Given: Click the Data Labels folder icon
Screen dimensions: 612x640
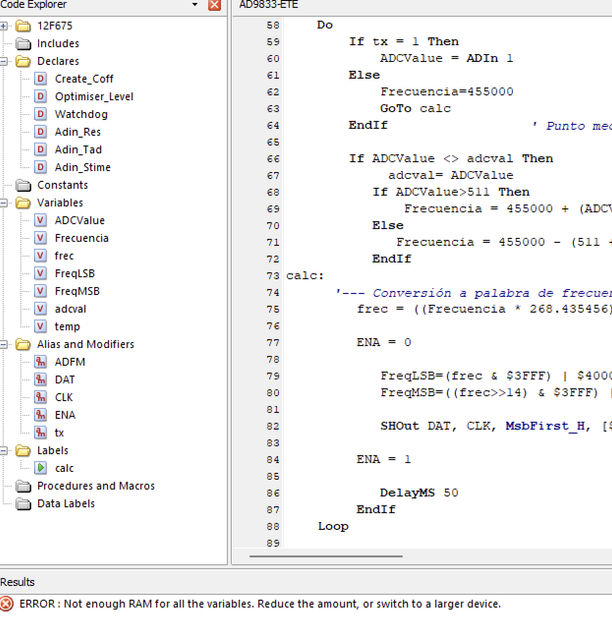Looking at the screenshot, I should click(x=23, y=504).
